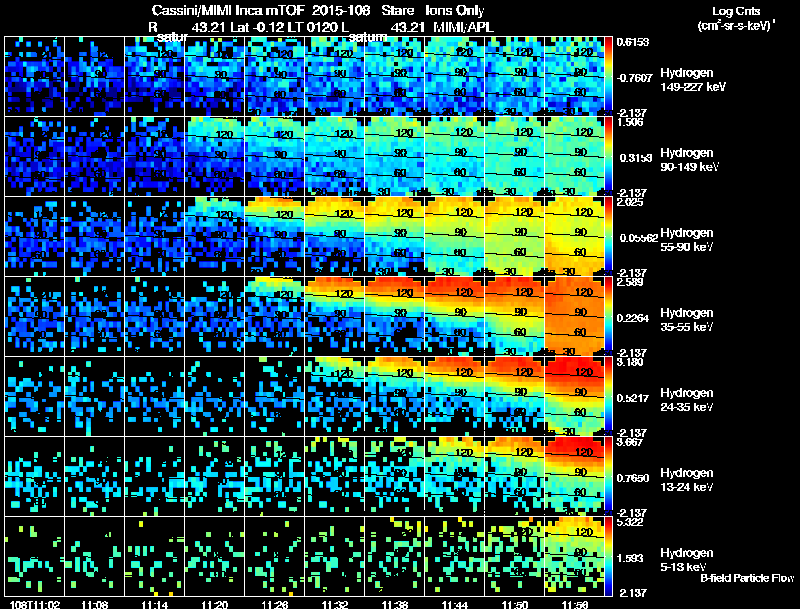800x609 pixels.
Task: Click the 1.593 color scale value
Action: (630, 558)
